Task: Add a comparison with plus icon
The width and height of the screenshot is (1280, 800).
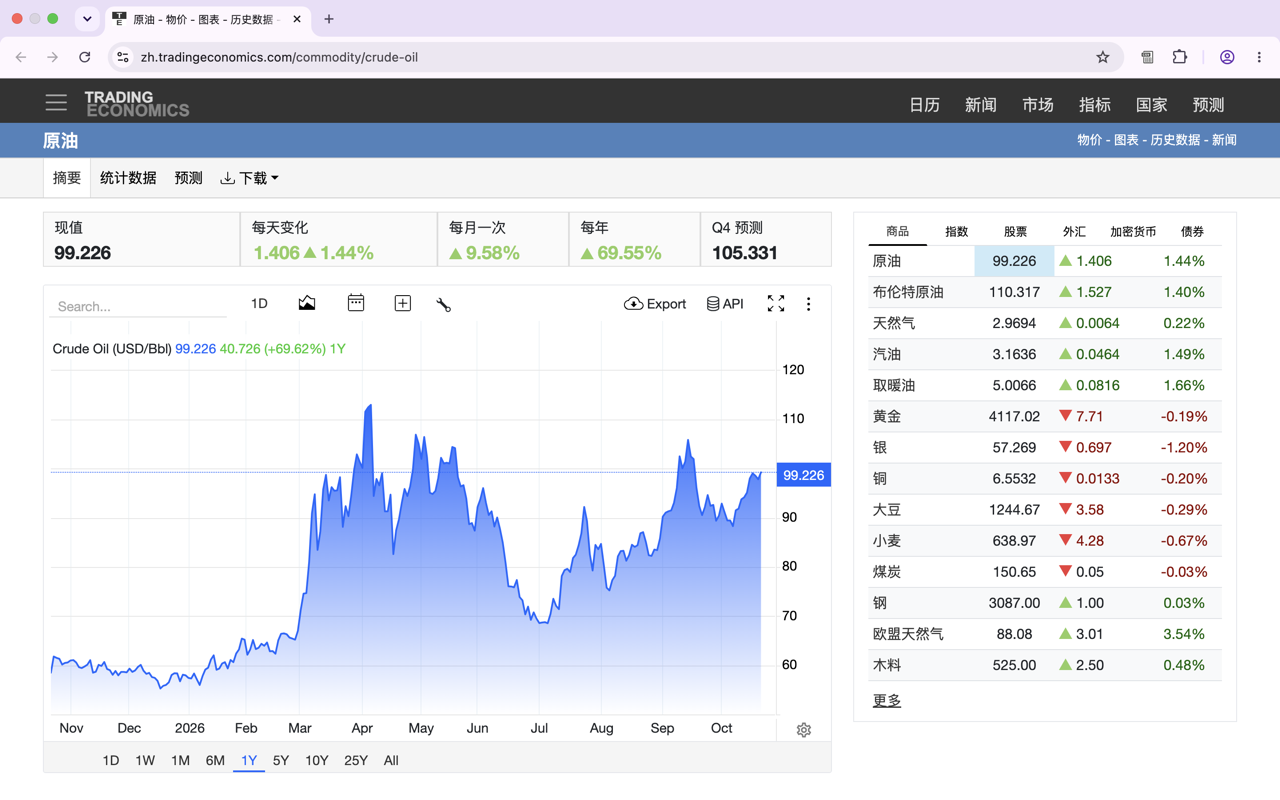Action: [x=403, y=303]
